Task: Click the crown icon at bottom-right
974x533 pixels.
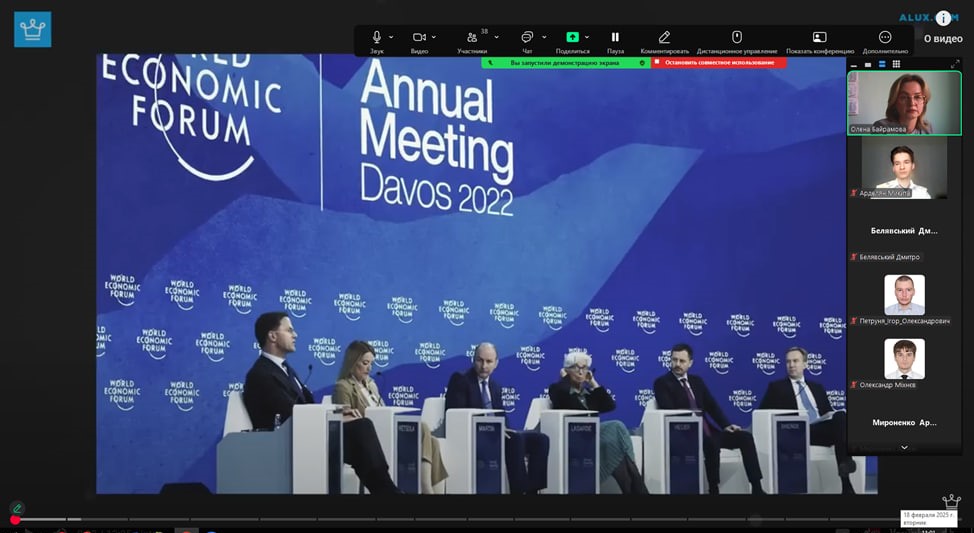Action: pos(951,501)
